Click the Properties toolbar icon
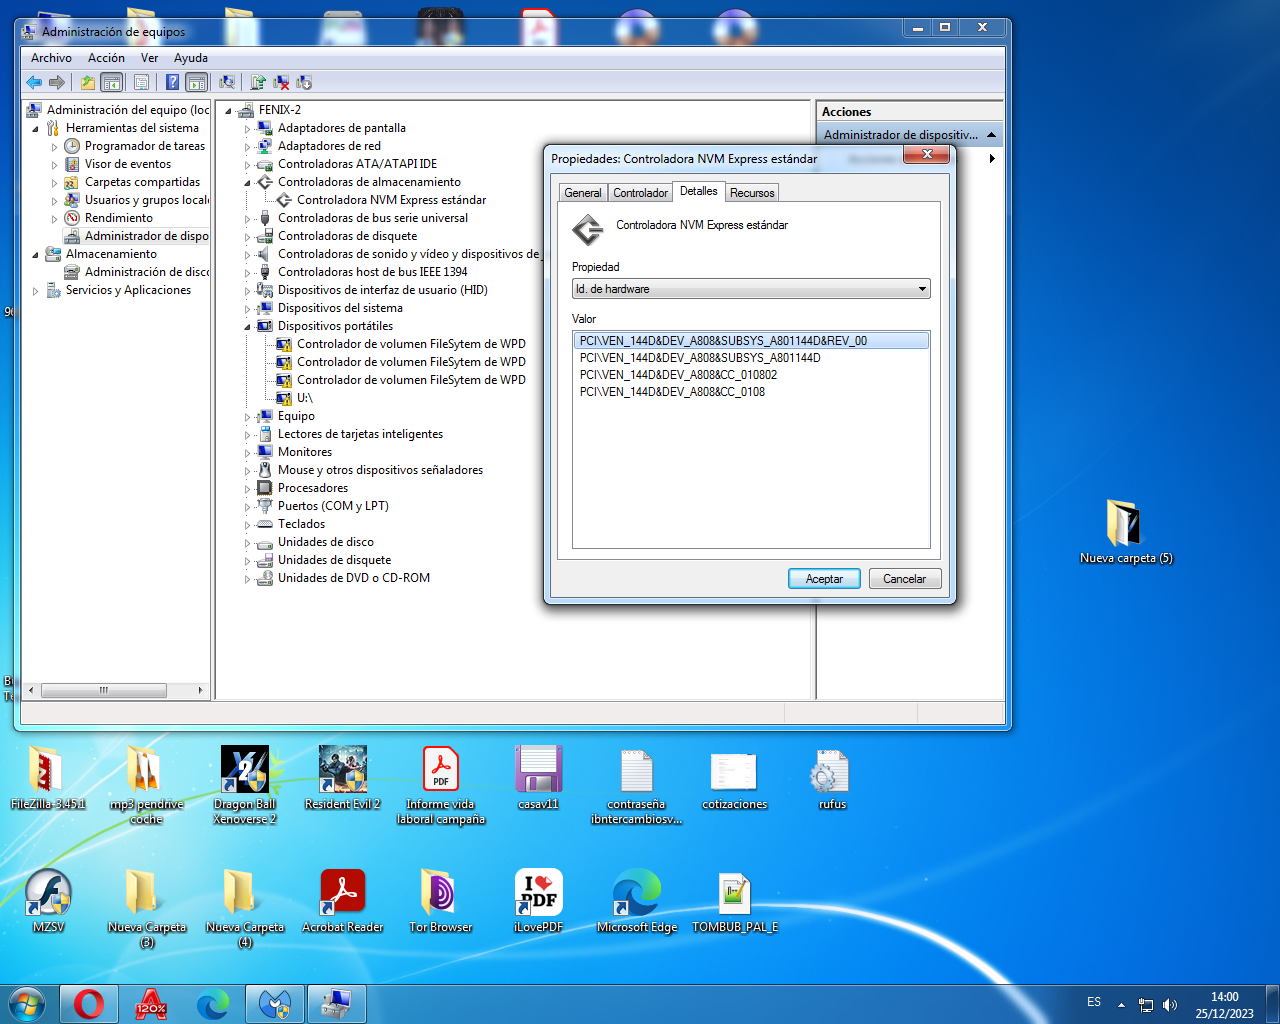 tap(141, 82)
